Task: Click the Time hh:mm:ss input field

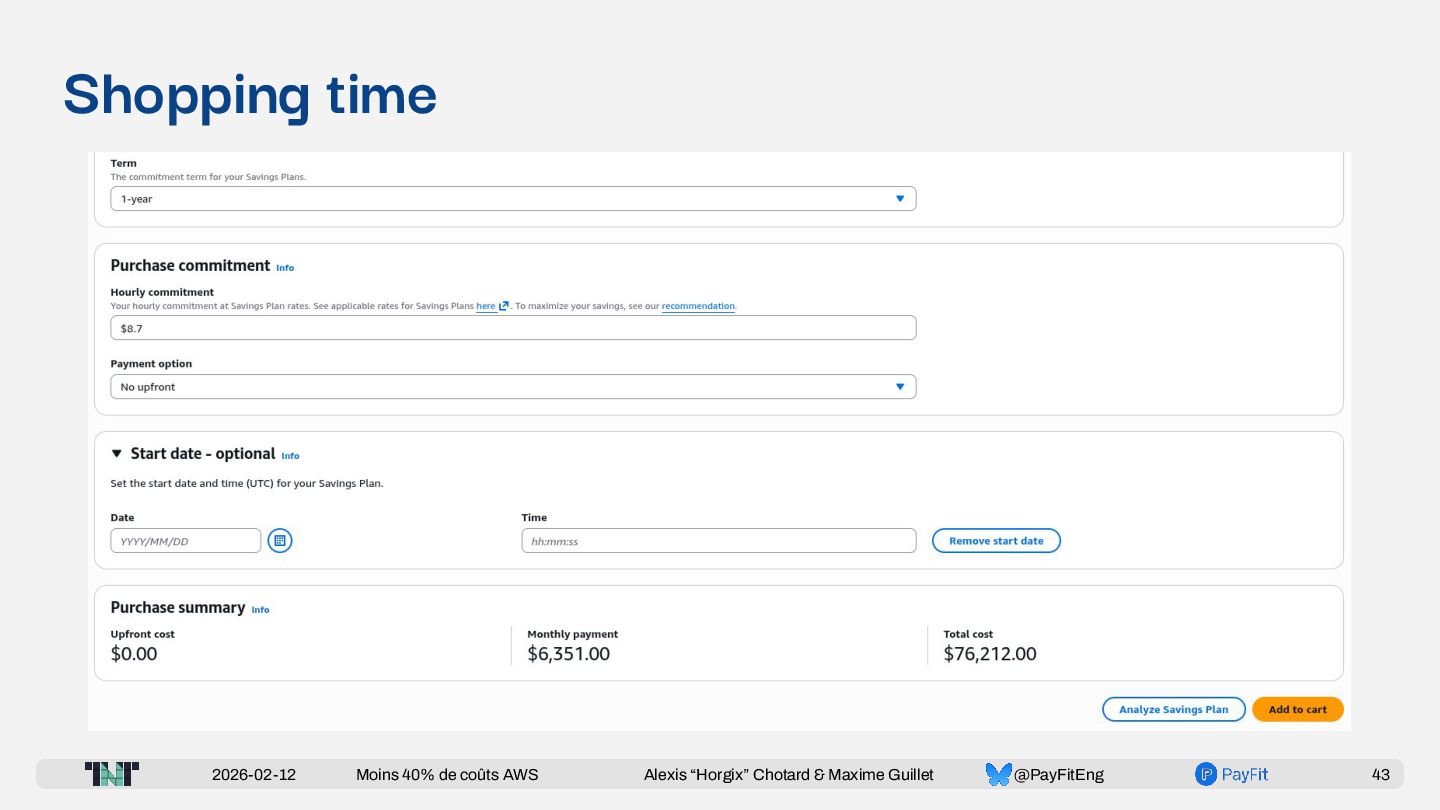Action: point(718,541)
